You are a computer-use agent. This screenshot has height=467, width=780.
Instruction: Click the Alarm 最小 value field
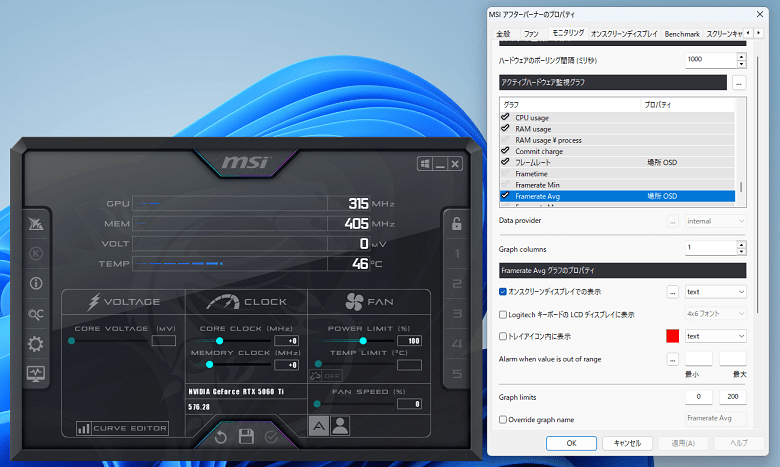click(x=698, y=359)
